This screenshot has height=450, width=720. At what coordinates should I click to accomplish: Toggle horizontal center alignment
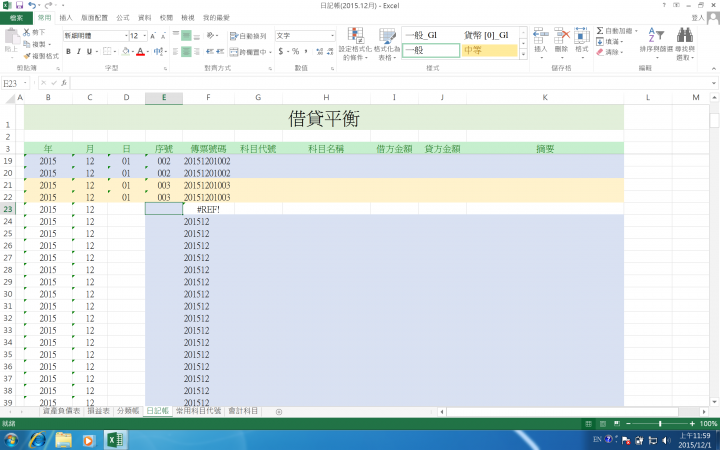click(x=186, y=51)
